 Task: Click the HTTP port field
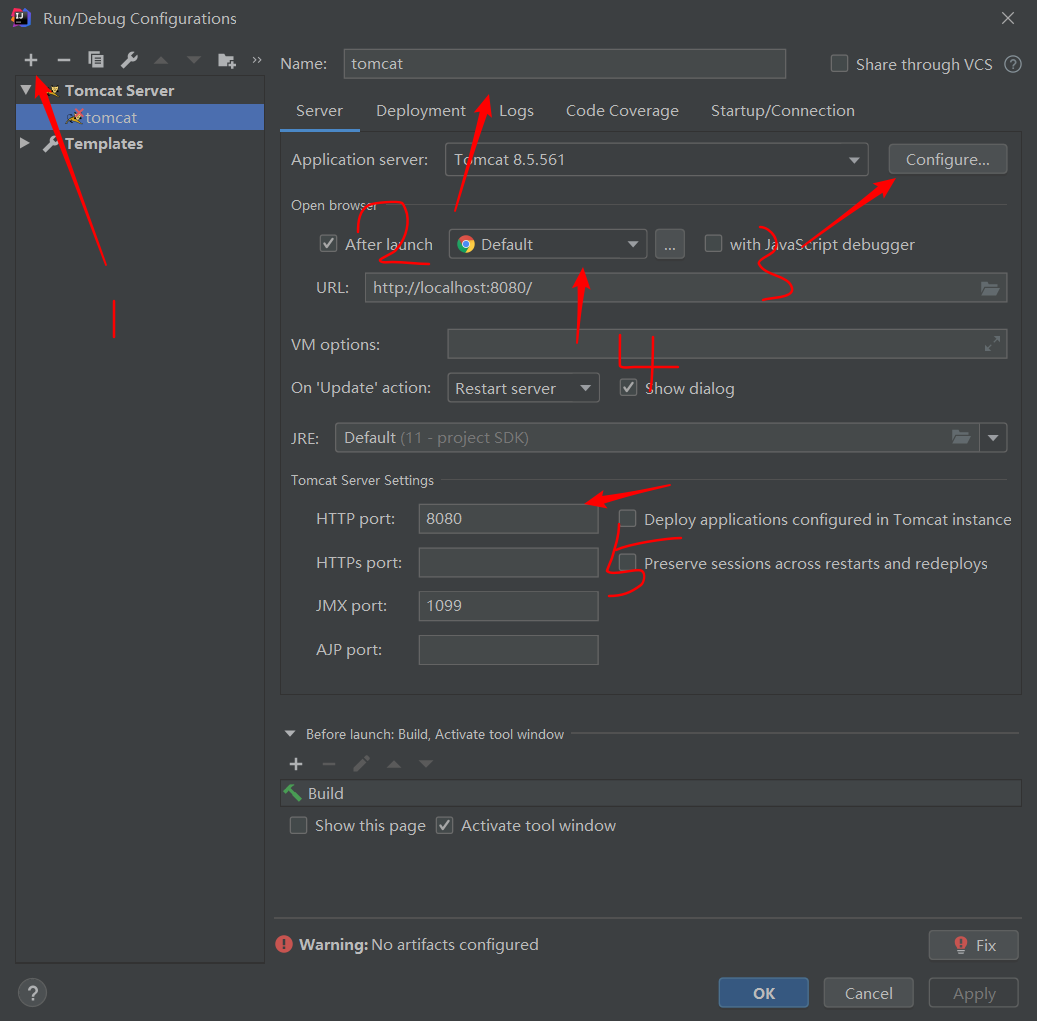click(509, 518)
